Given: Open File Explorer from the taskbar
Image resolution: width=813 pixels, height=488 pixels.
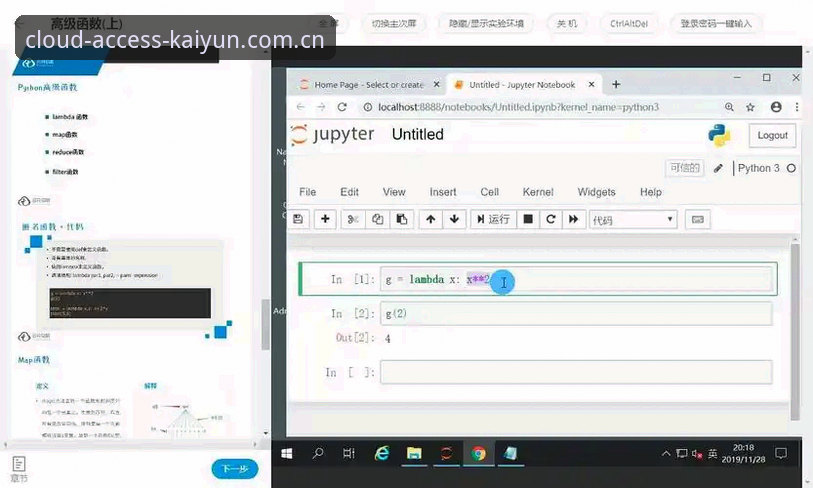Looking at the screenshot, I should (x=414, y=454).
